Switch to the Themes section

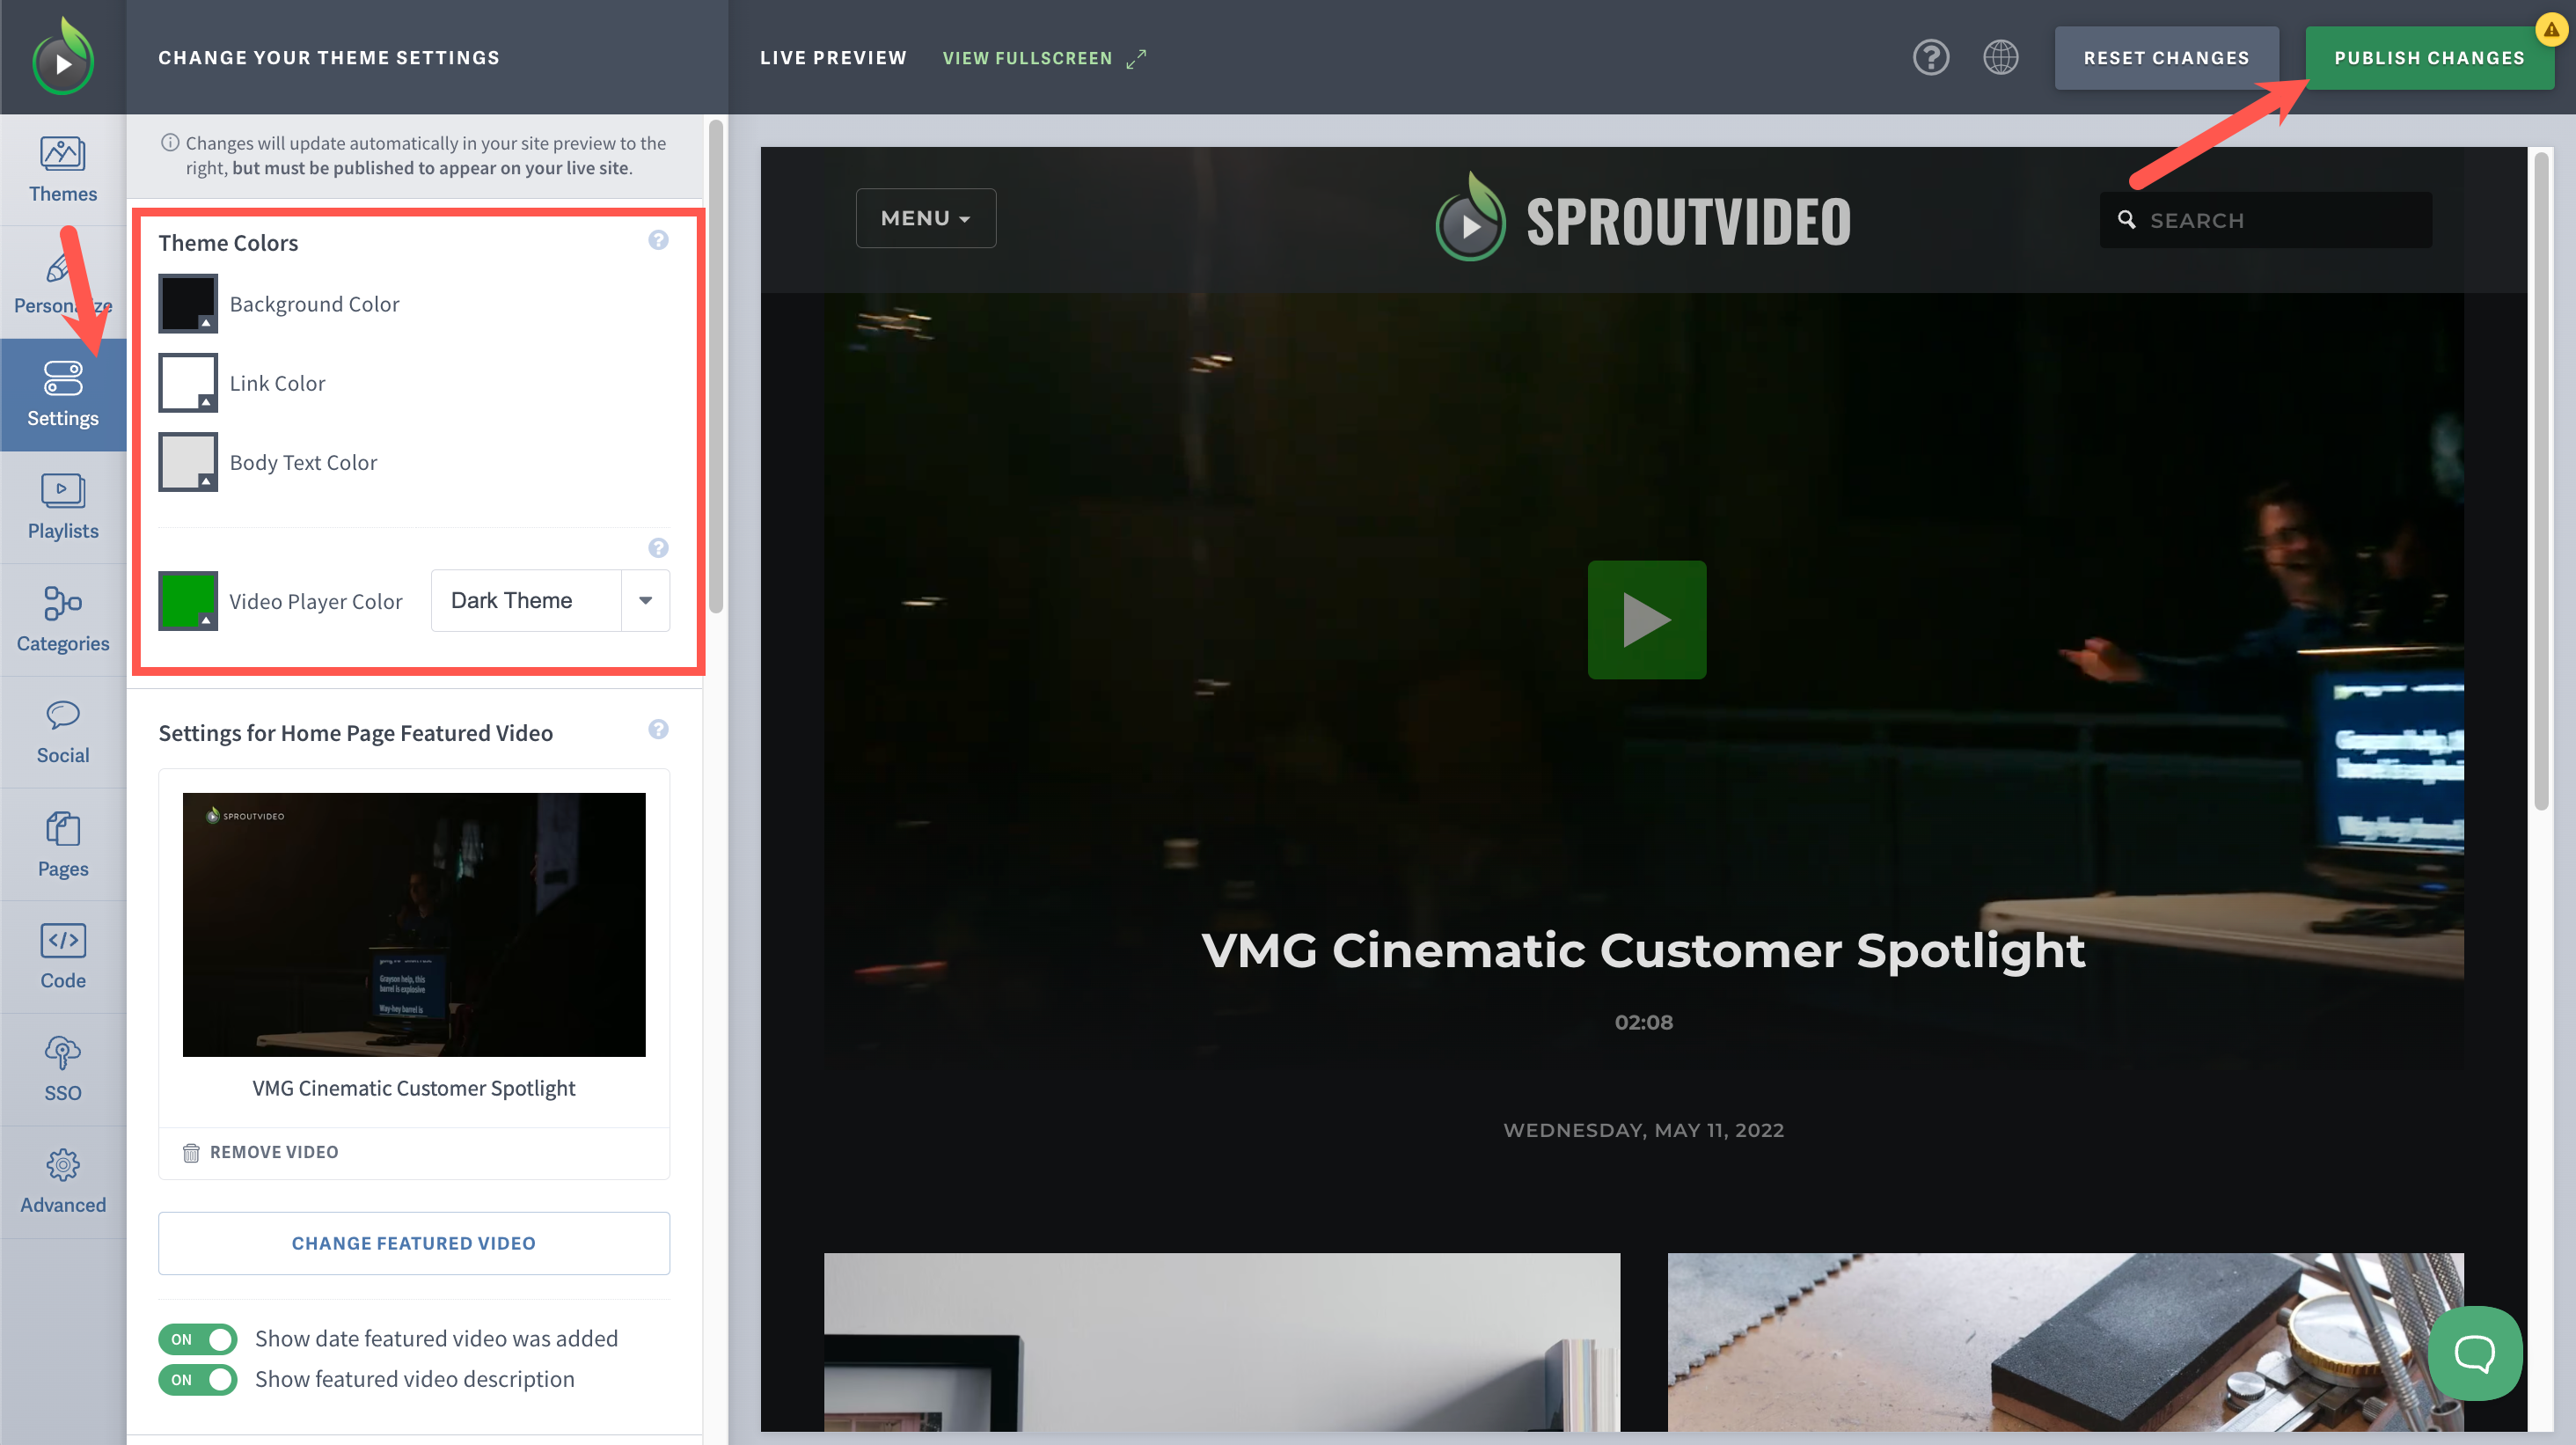click(x=62, y=170)
